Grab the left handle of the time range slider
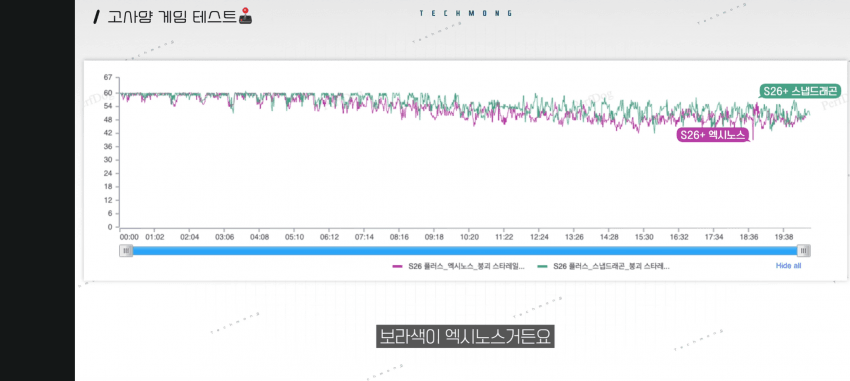Viewport: 850px width, 381px height. (126, 250)
